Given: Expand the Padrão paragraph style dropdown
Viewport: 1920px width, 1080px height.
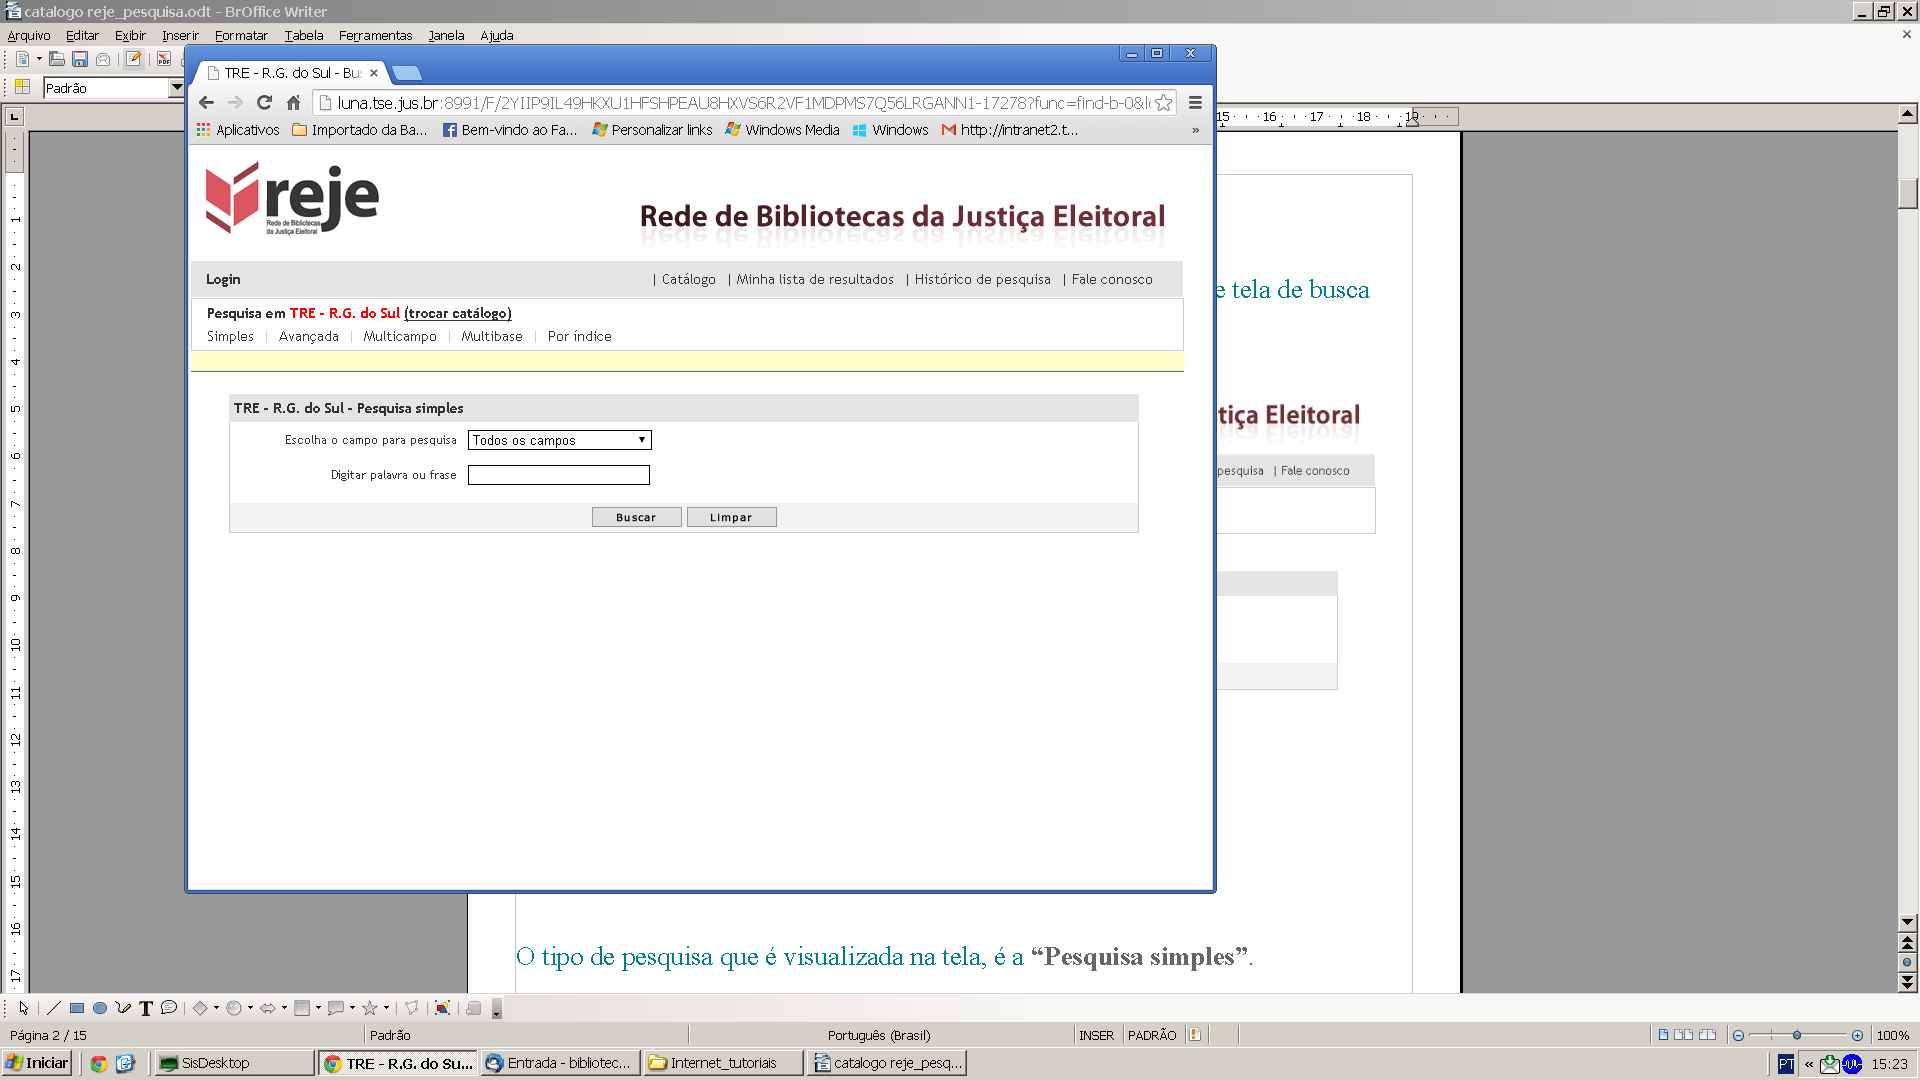Looking at the screenshot, I should point(176,88).
